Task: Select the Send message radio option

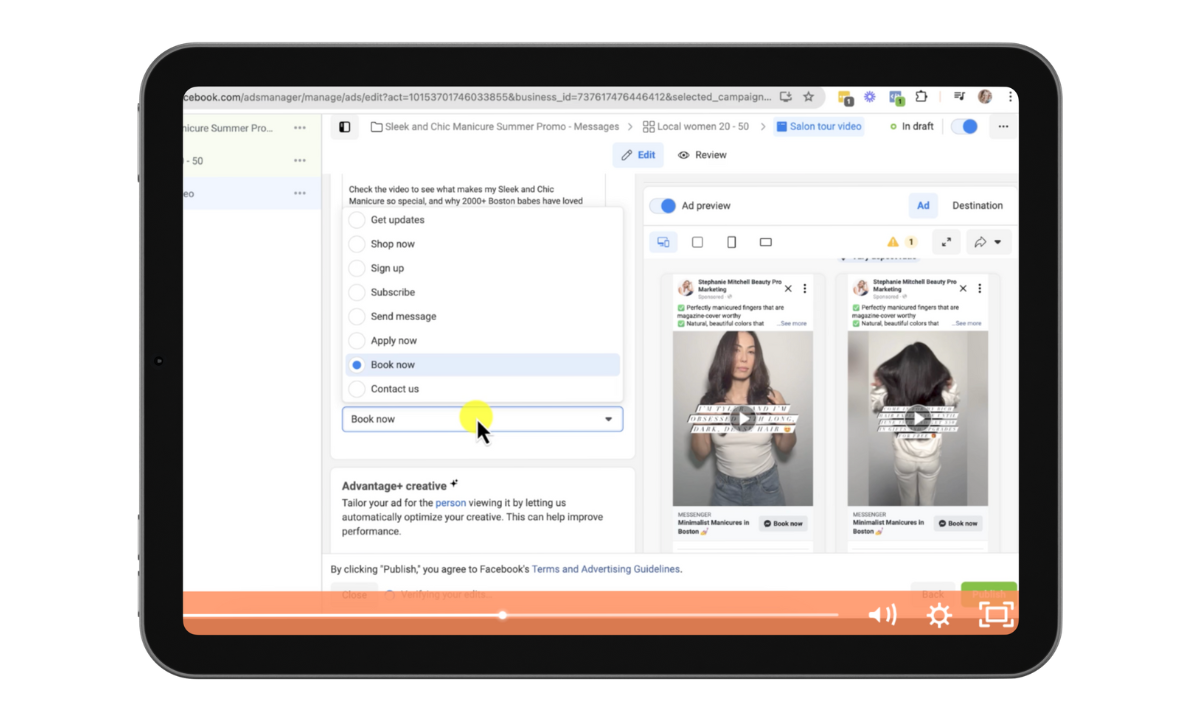Action: click(357, 316)
